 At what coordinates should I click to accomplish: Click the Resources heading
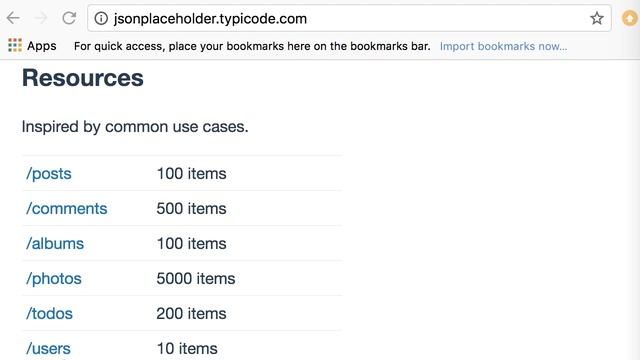83,78
